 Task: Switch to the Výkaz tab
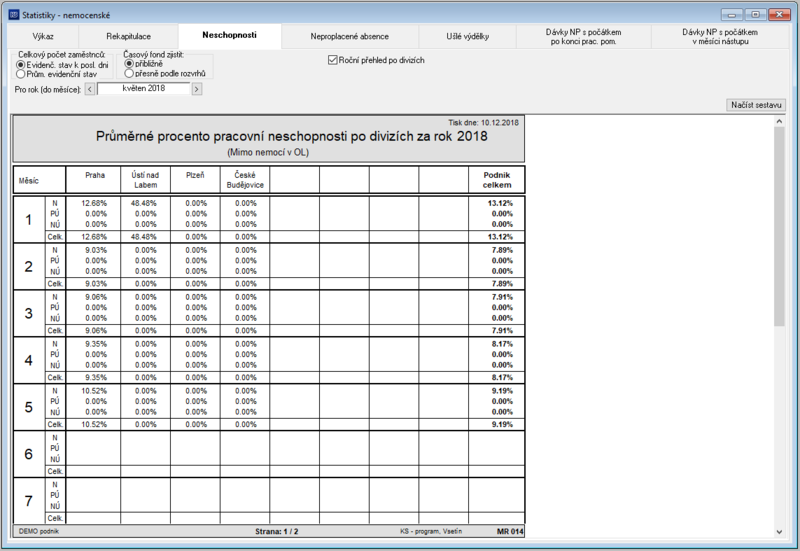pyautogui.click(x=43, y=36)
